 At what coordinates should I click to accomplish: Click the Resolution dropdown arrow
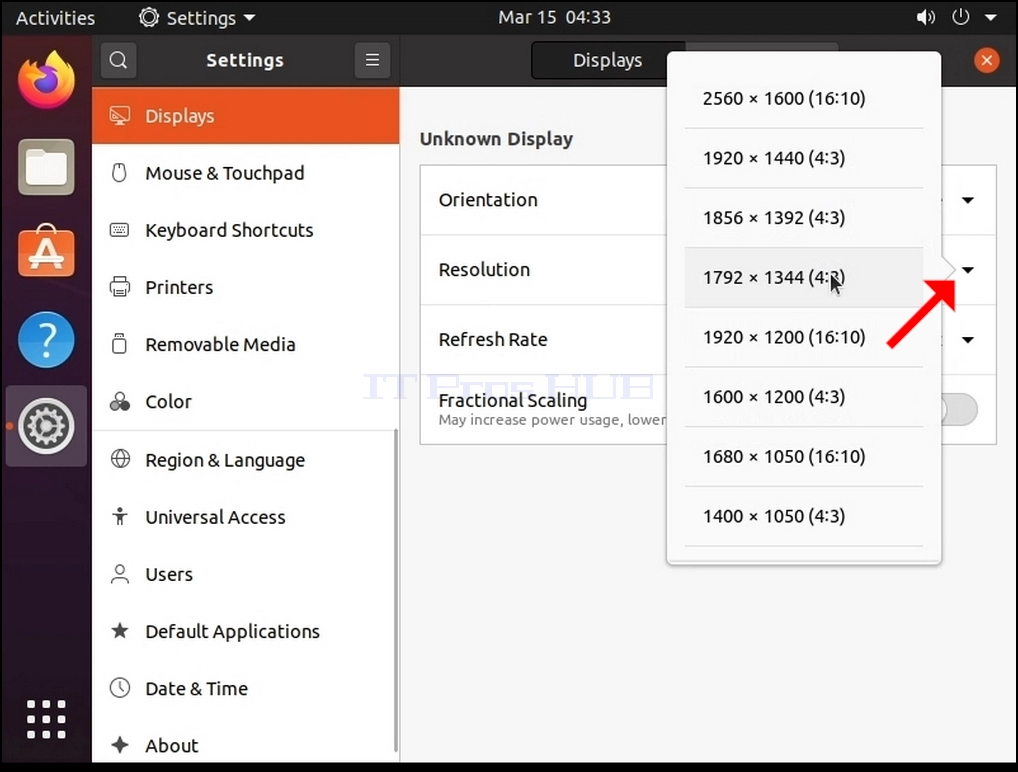pos(968,270)
